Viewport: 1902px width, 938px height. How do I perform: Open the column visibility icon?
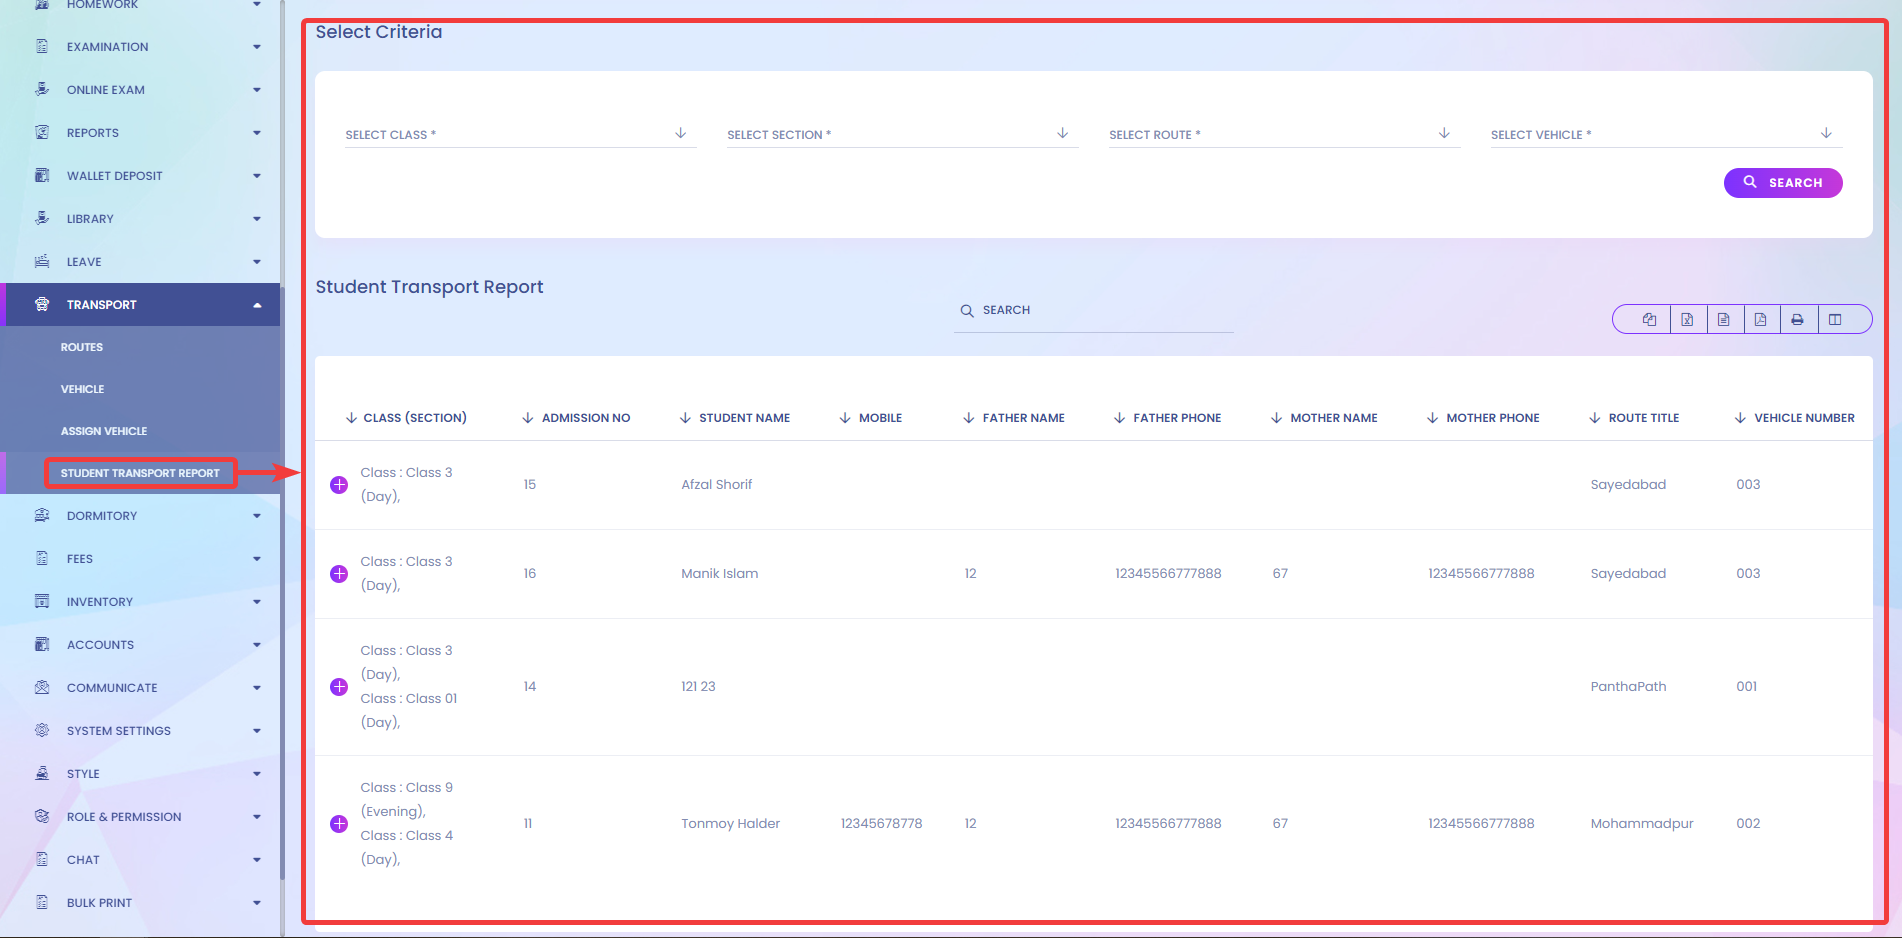click(1835, 320)
